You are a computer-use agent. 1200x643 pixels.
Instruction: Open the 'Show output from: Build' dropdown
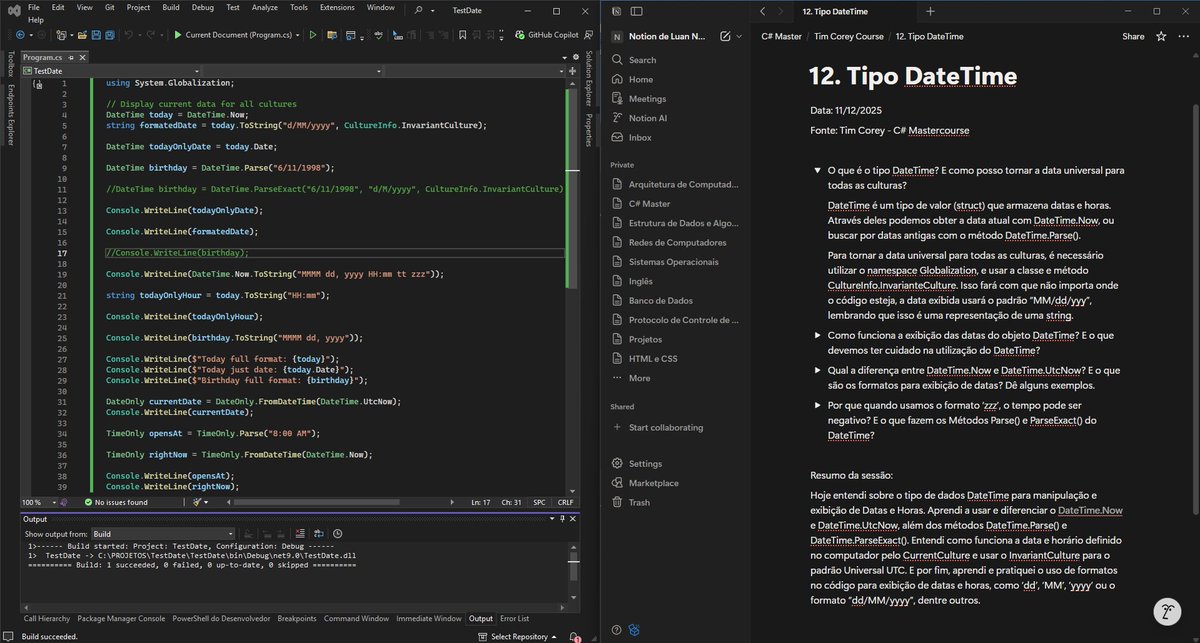(x=163, y=534)
